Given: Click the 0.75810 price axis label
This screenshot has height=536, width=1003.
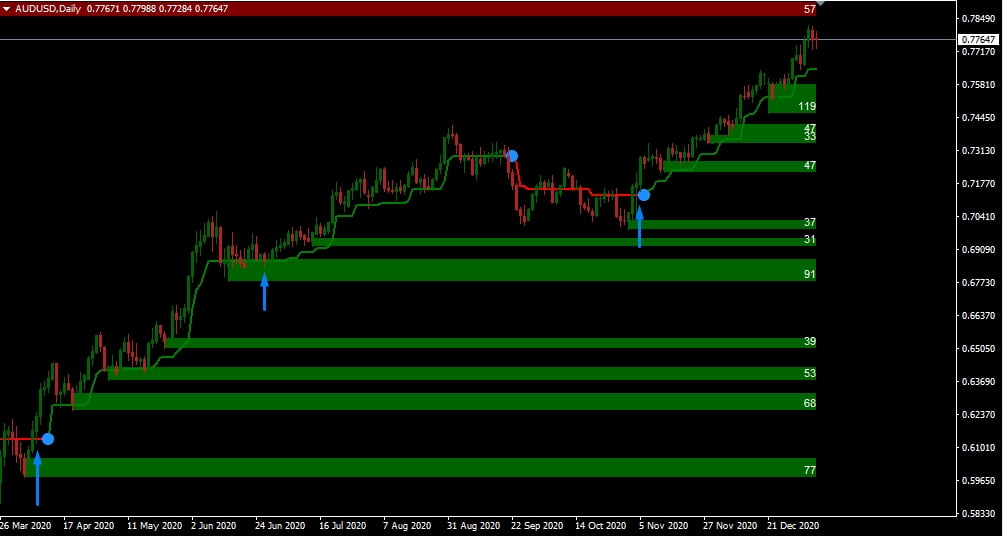Looking at the screenshot, I should pos(979,84).
